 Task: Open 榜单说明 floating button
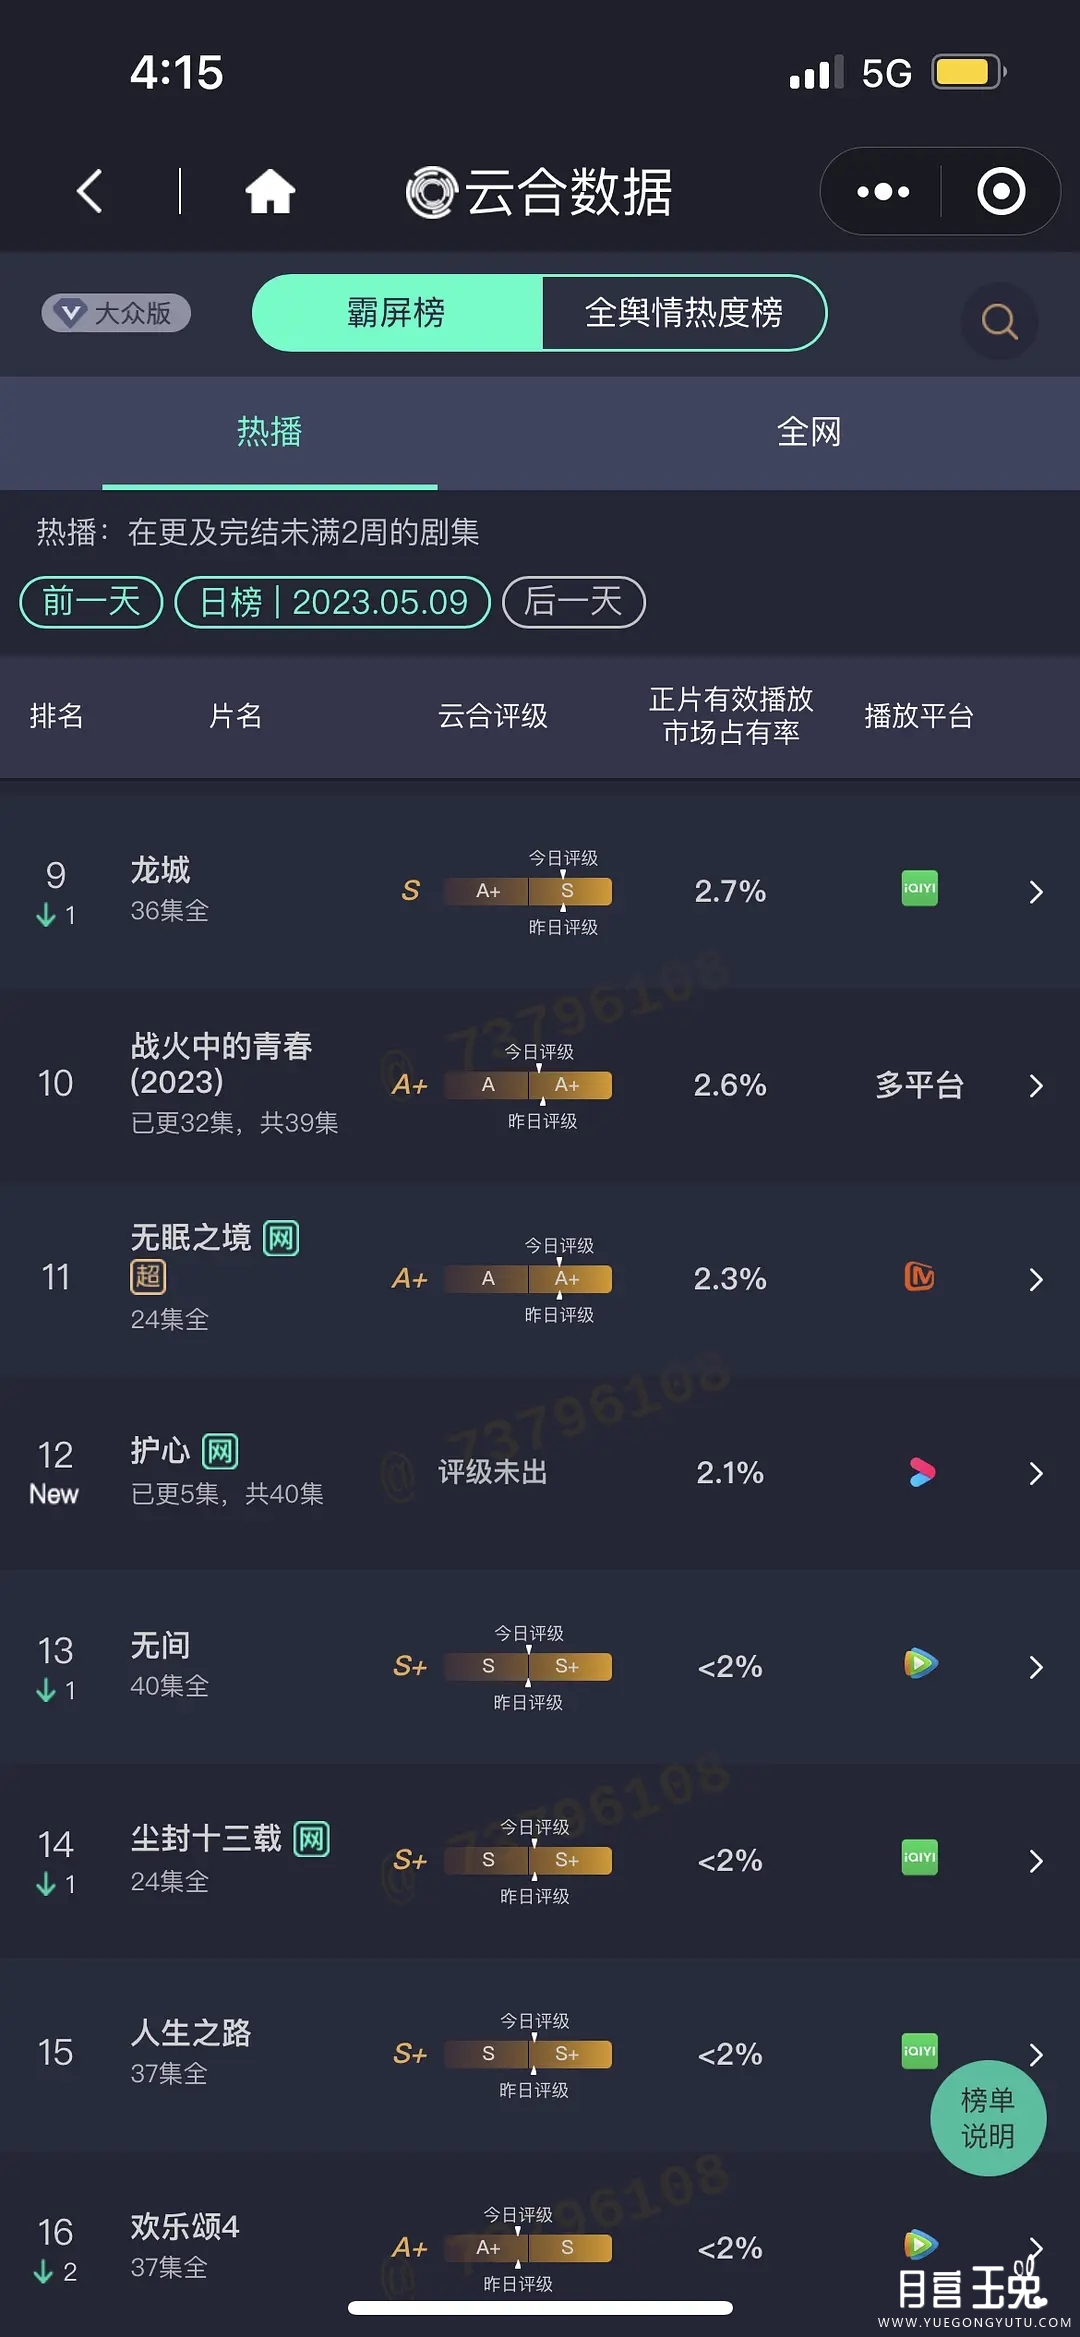[x=988, y=2117]
